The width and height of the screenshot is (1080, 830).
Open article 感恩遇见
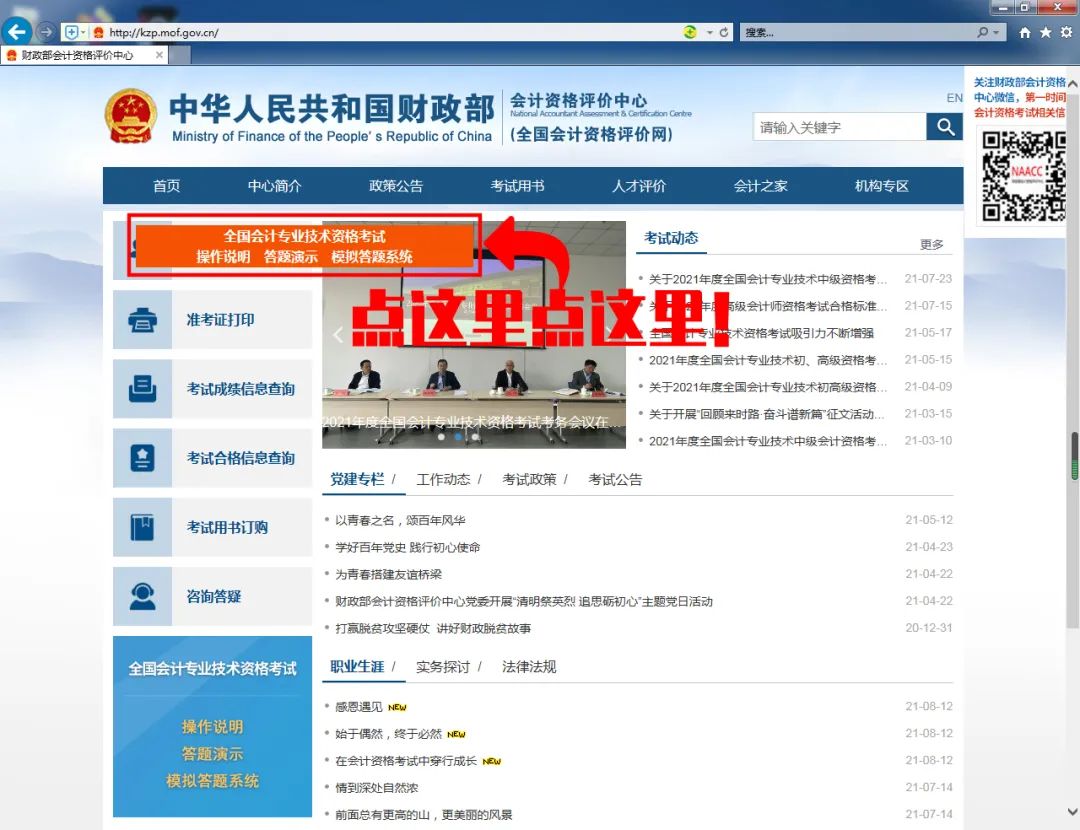click(358, 707)
